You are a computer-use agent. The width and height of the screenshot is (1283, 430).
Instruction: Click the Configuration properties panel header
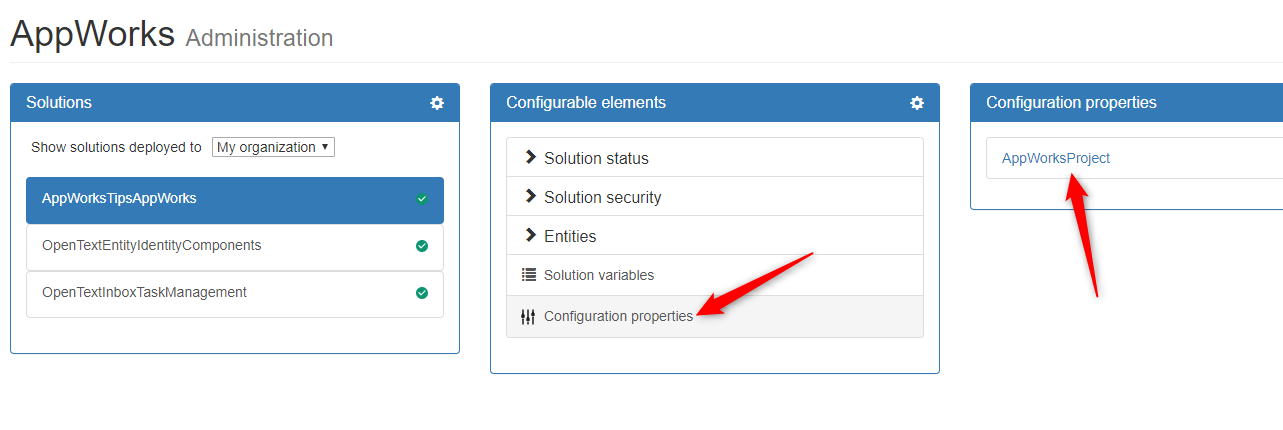pyautogui.click(x=1071, y=102)
